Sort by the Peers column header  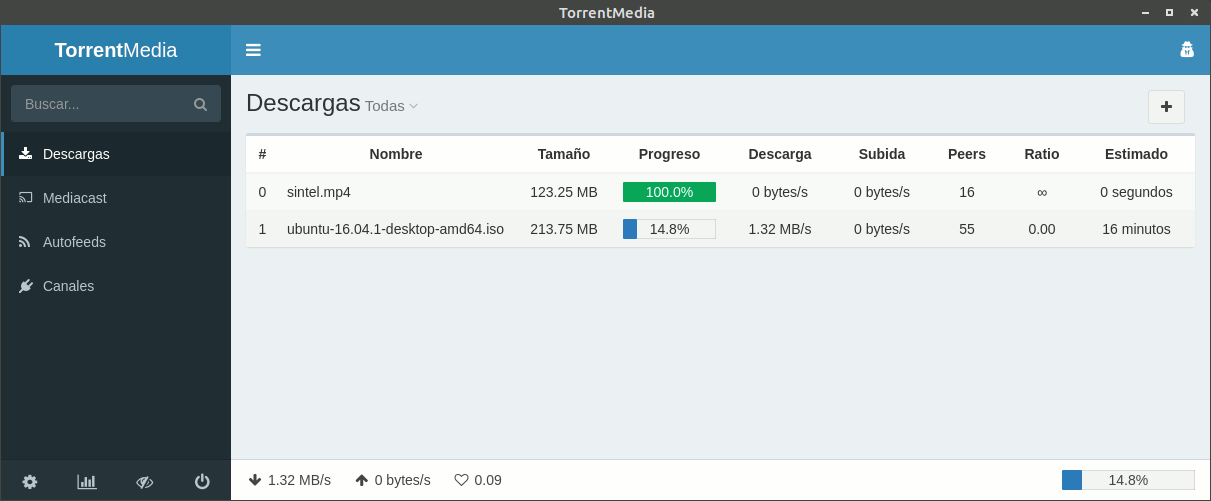967,154
